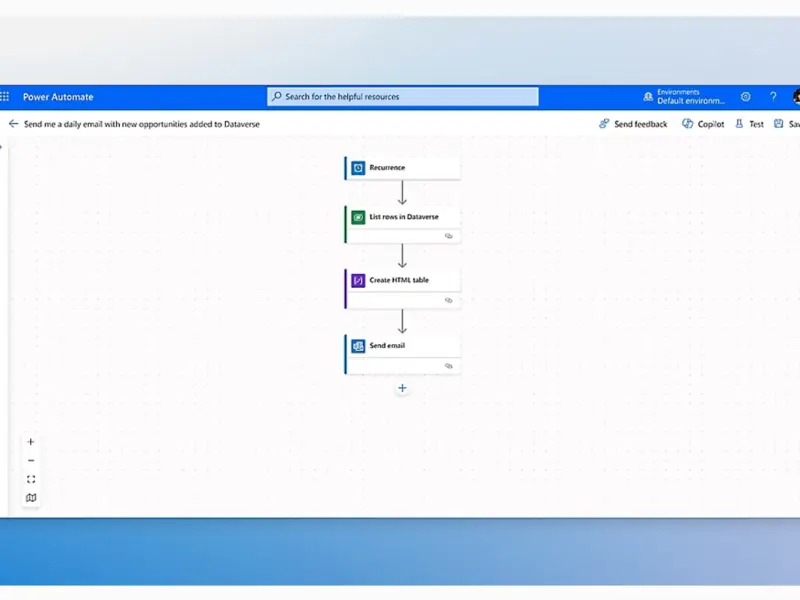Open the Copilot panel
The height and width of the screenshot is (600, 800).
tap(703, 124)
